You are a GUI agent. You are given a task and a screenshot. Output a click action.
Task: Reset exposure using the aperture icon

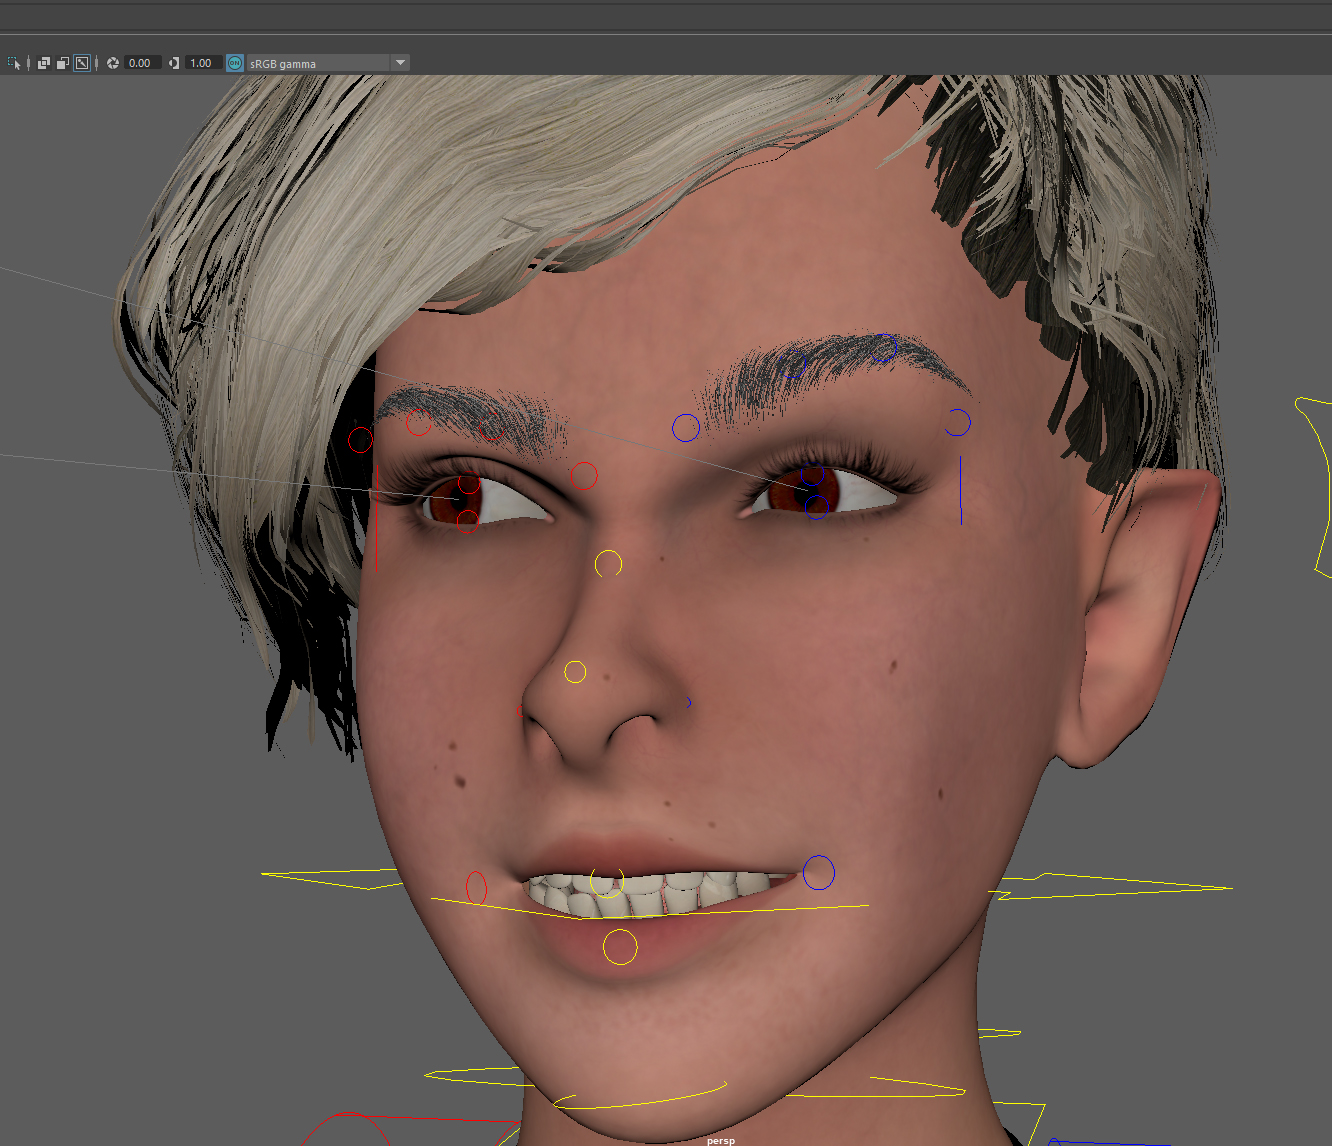click(113, 63)
